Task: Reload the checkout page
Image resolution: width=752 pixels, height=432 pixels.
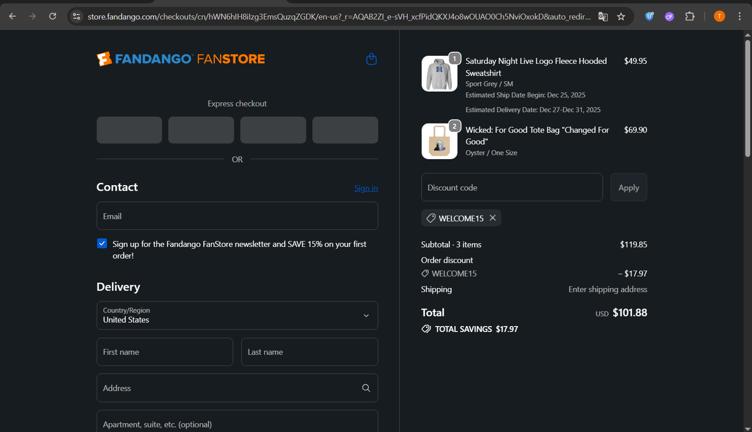Action: coord(52,16)
